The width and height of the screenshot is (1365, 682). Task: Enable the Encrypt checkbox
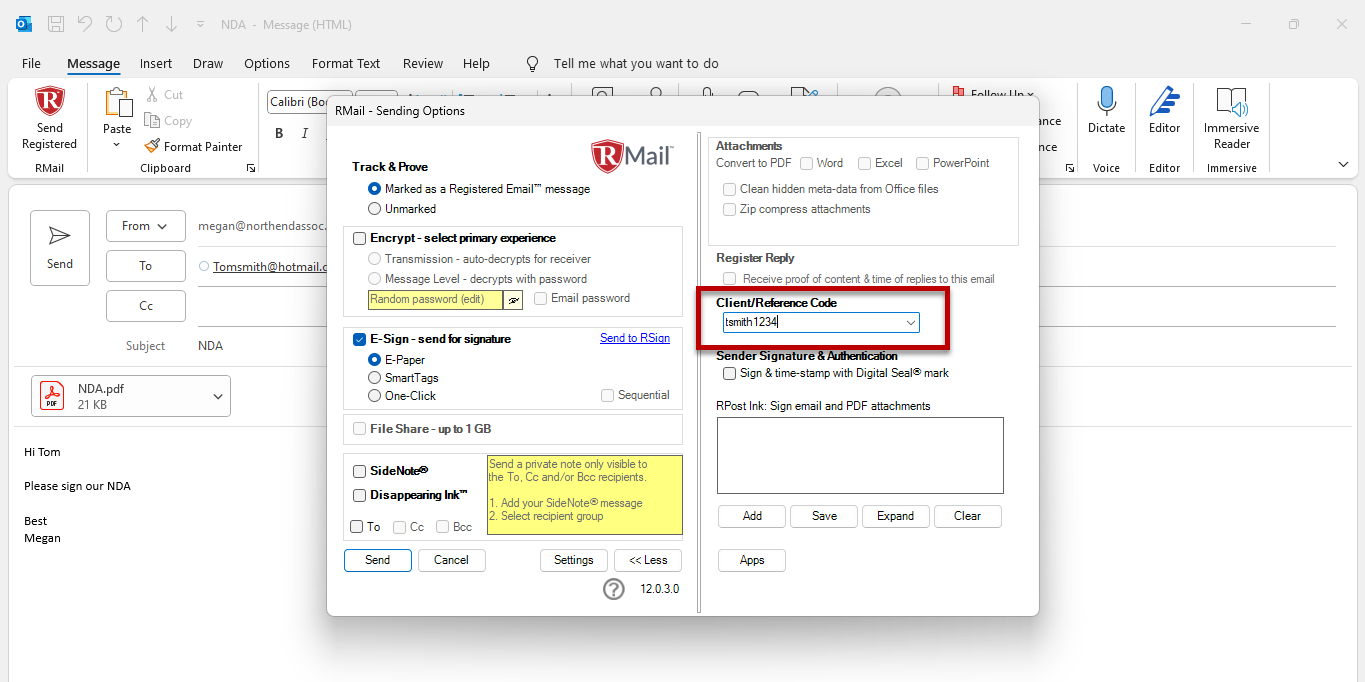(x=360, y=238)
